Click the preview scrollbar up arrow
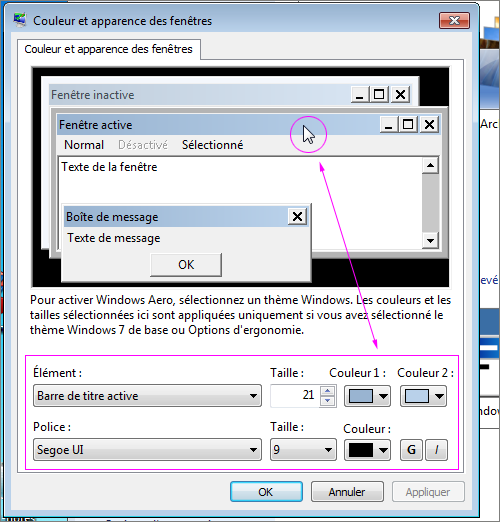Screen dimensions: 500x522 [x=430, y=165]
